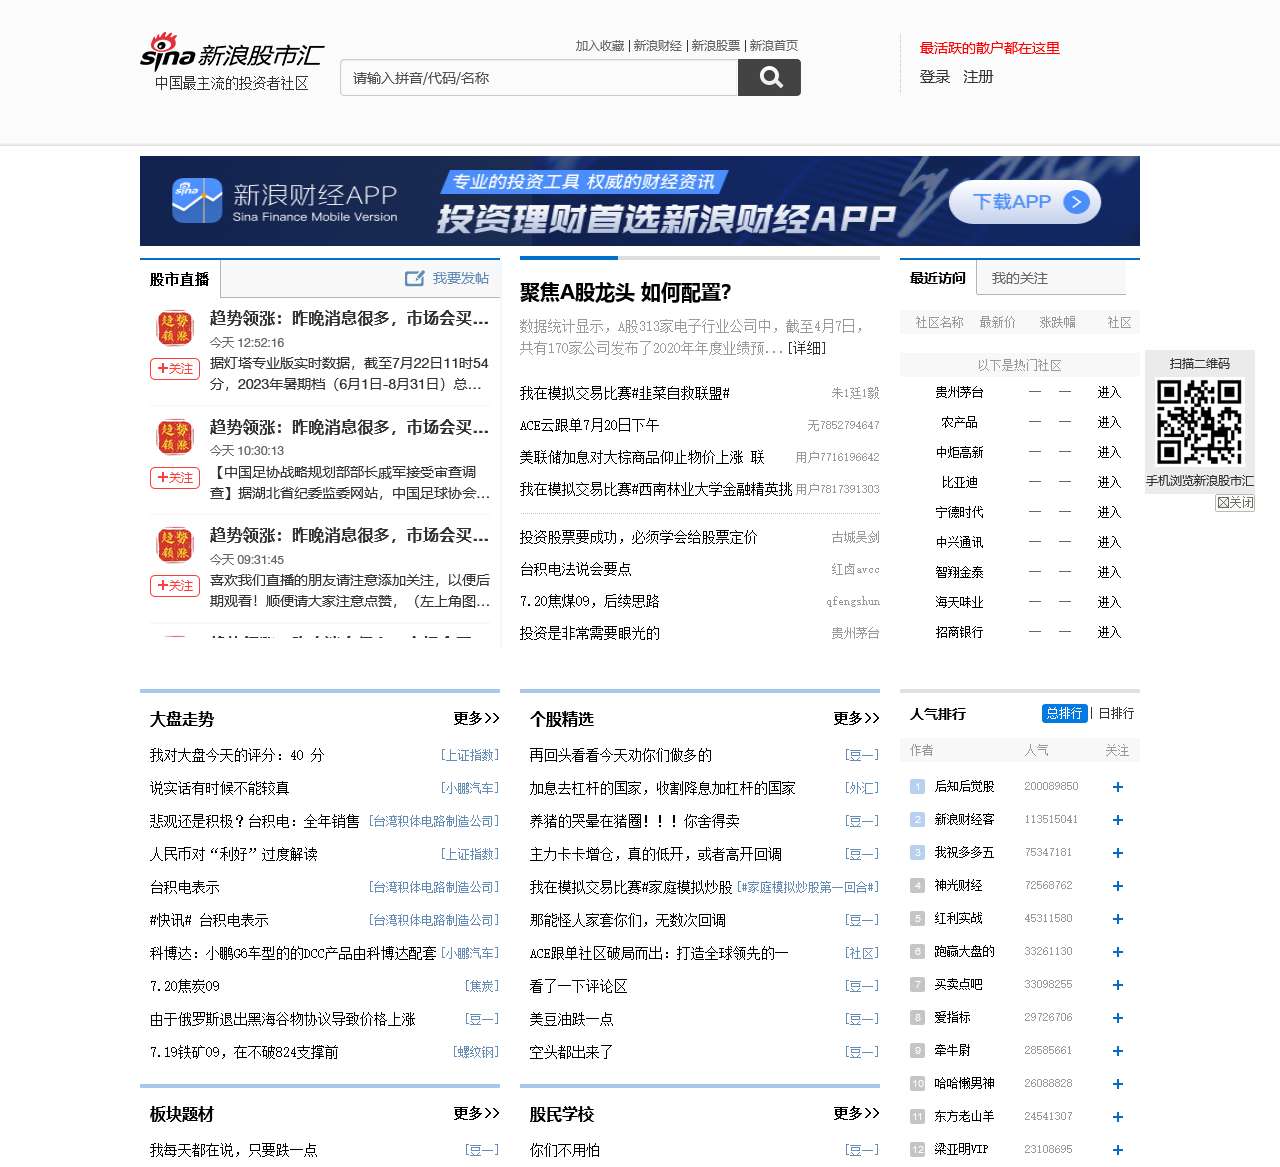Follow 哈哈懒男神 with plus icon

[1118, 1084]
